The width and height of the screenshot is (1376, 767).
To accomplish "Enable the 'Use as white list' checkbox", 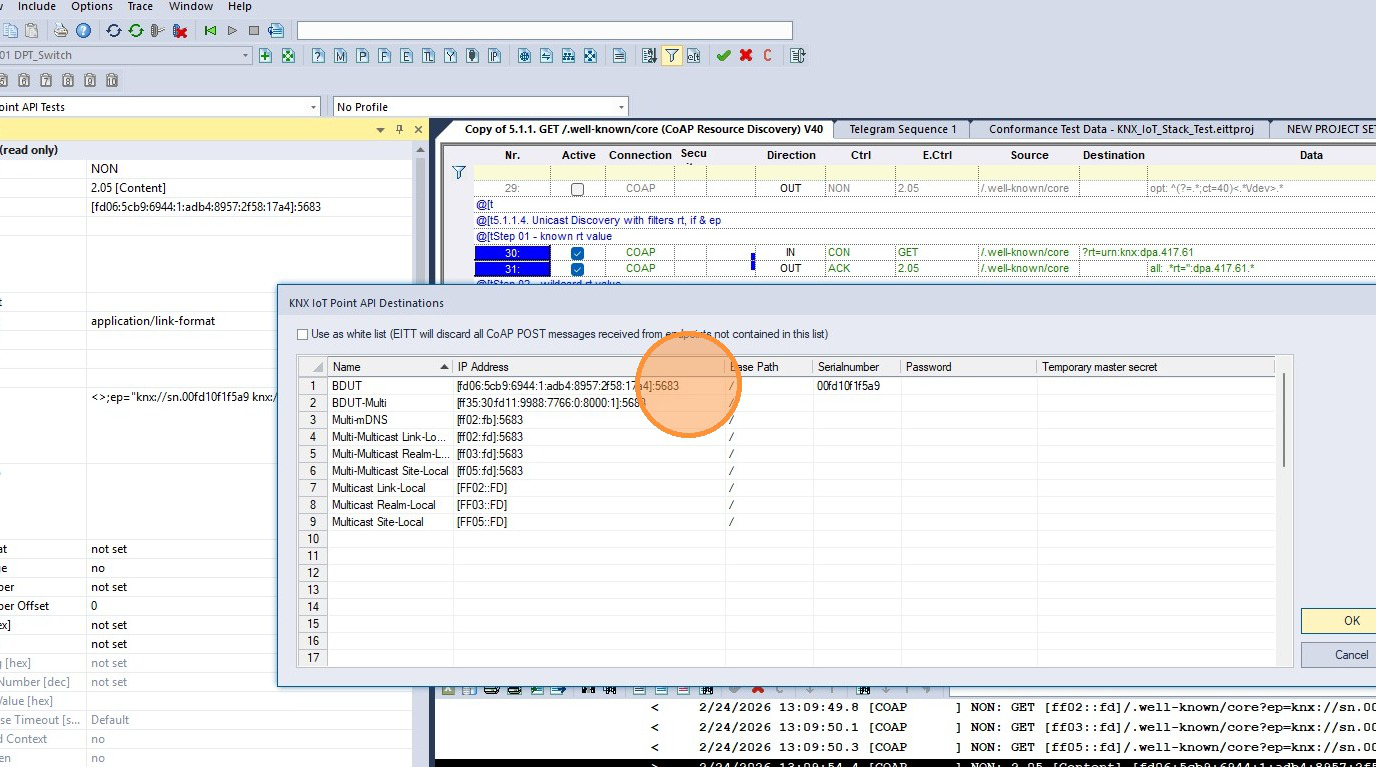I will [303, 334].
